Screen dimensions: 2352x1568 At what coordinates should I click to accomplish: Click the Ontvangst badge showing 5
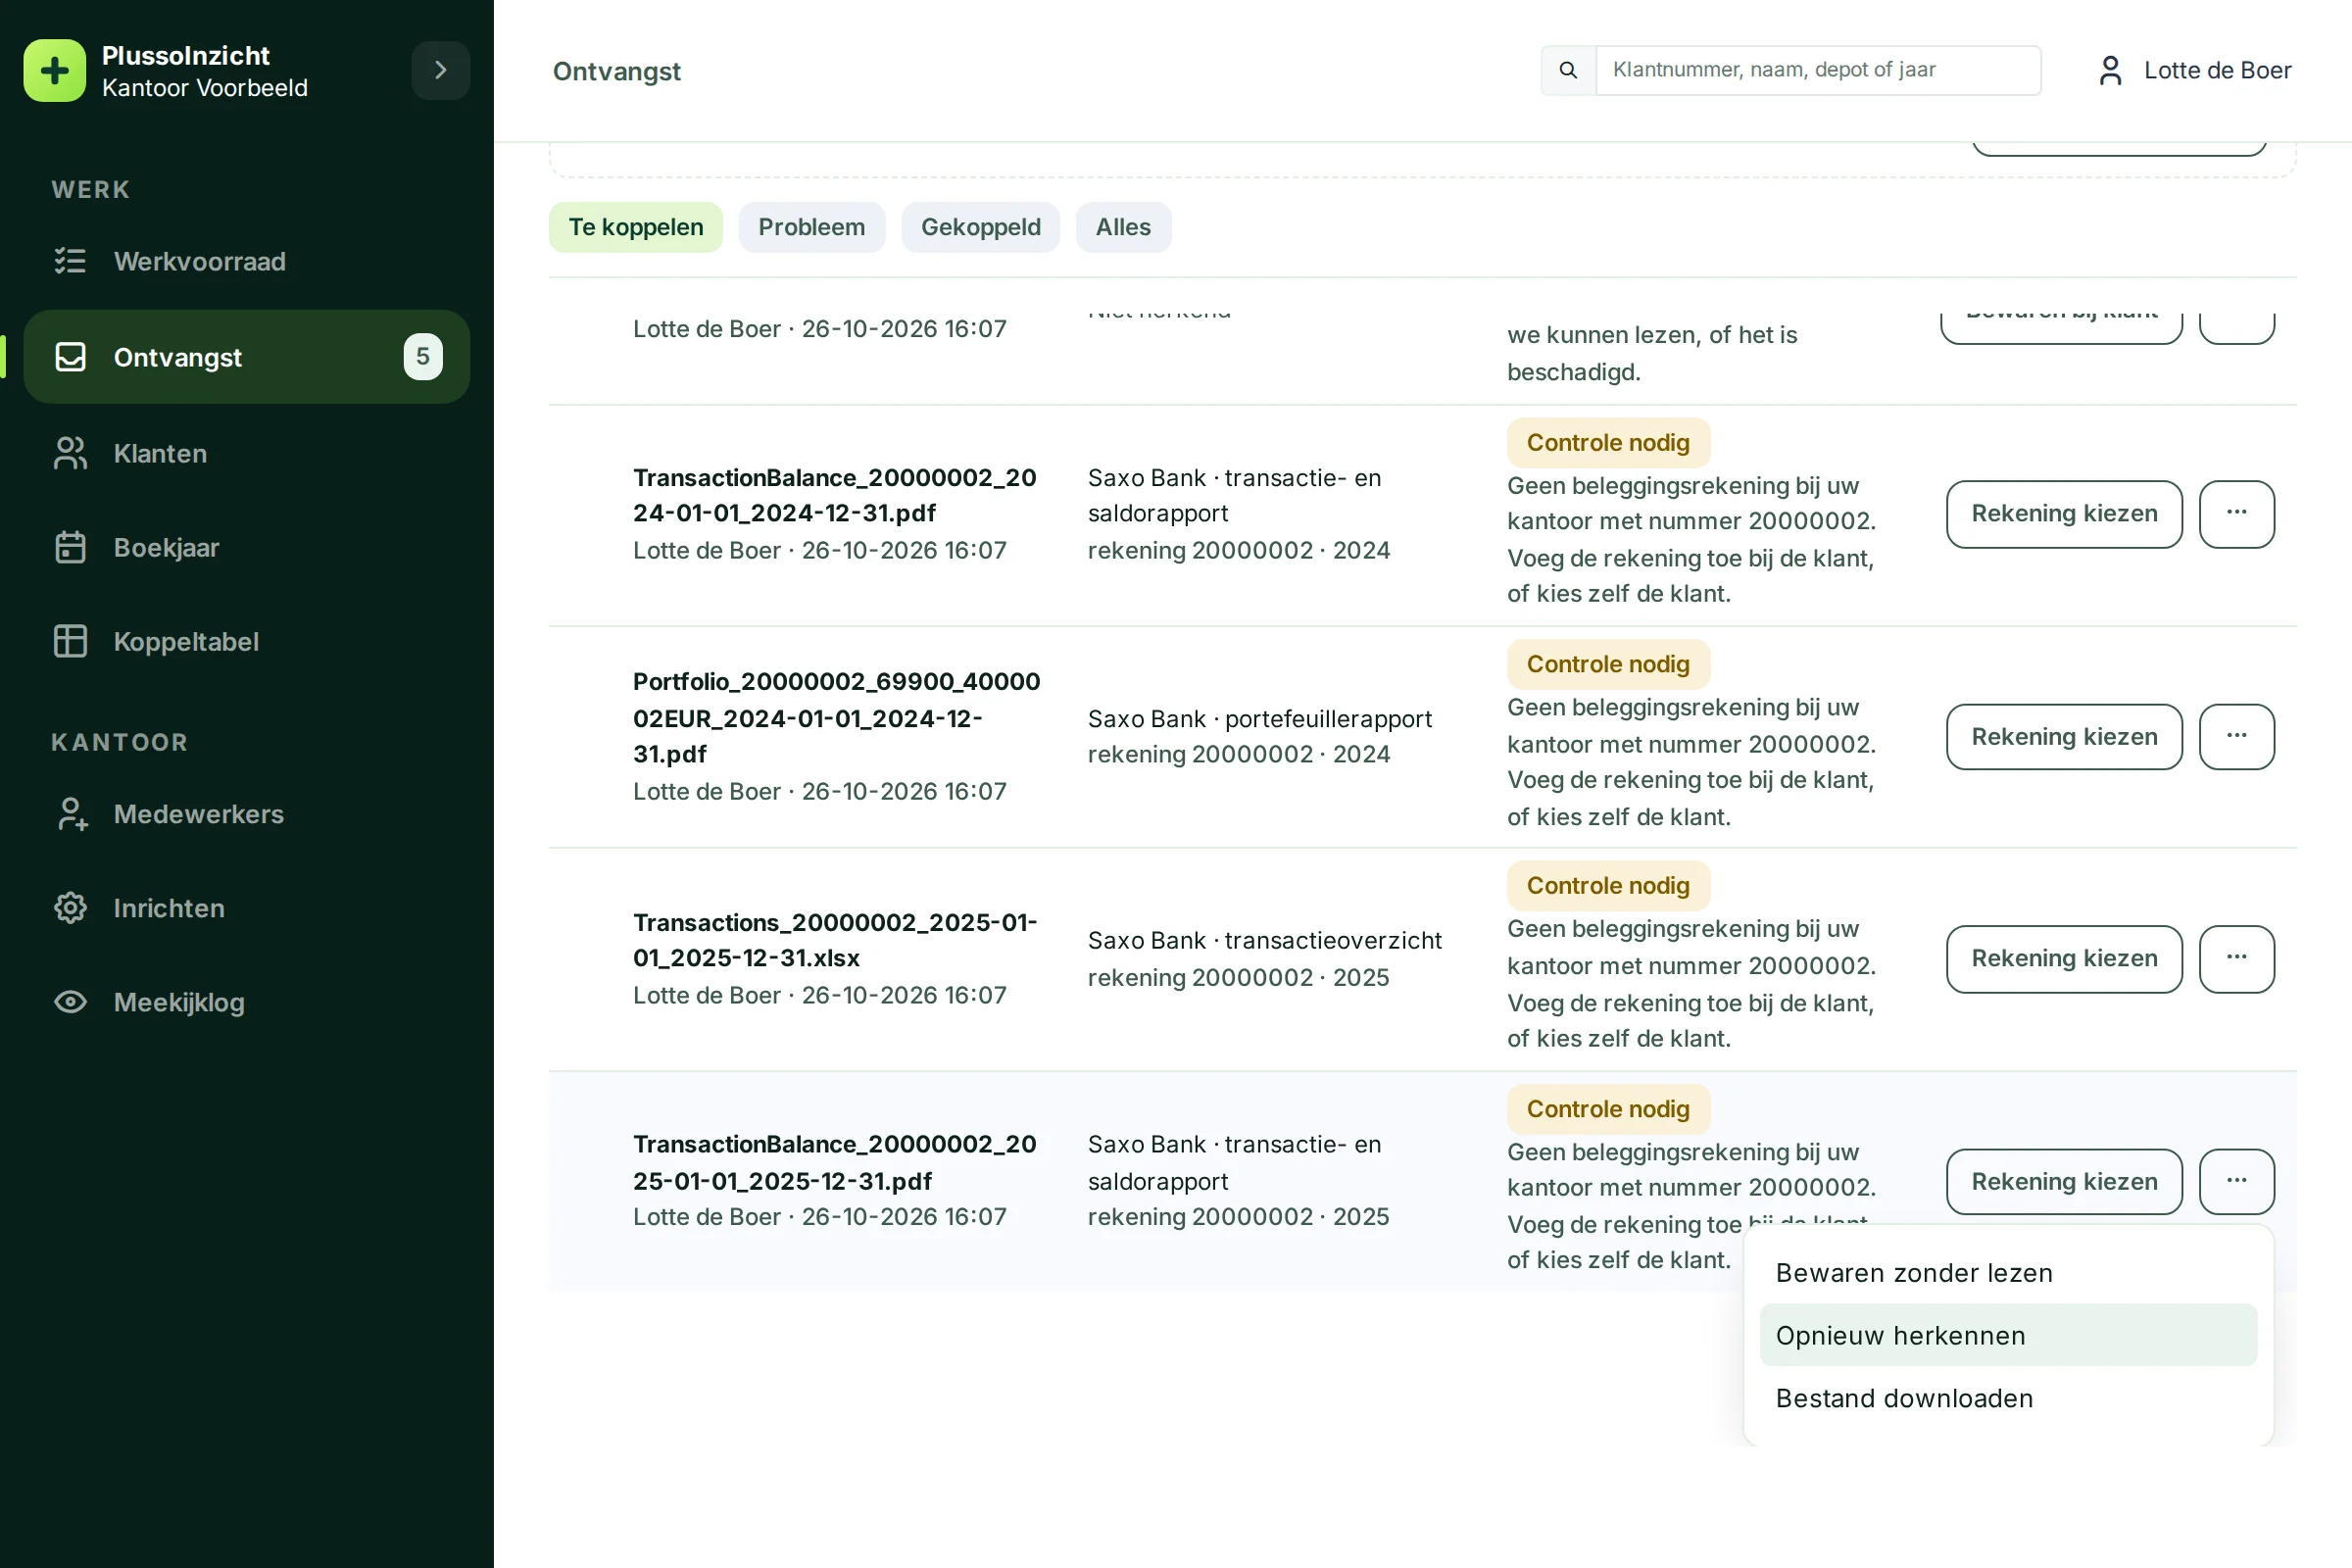click(x=423, y=357)
